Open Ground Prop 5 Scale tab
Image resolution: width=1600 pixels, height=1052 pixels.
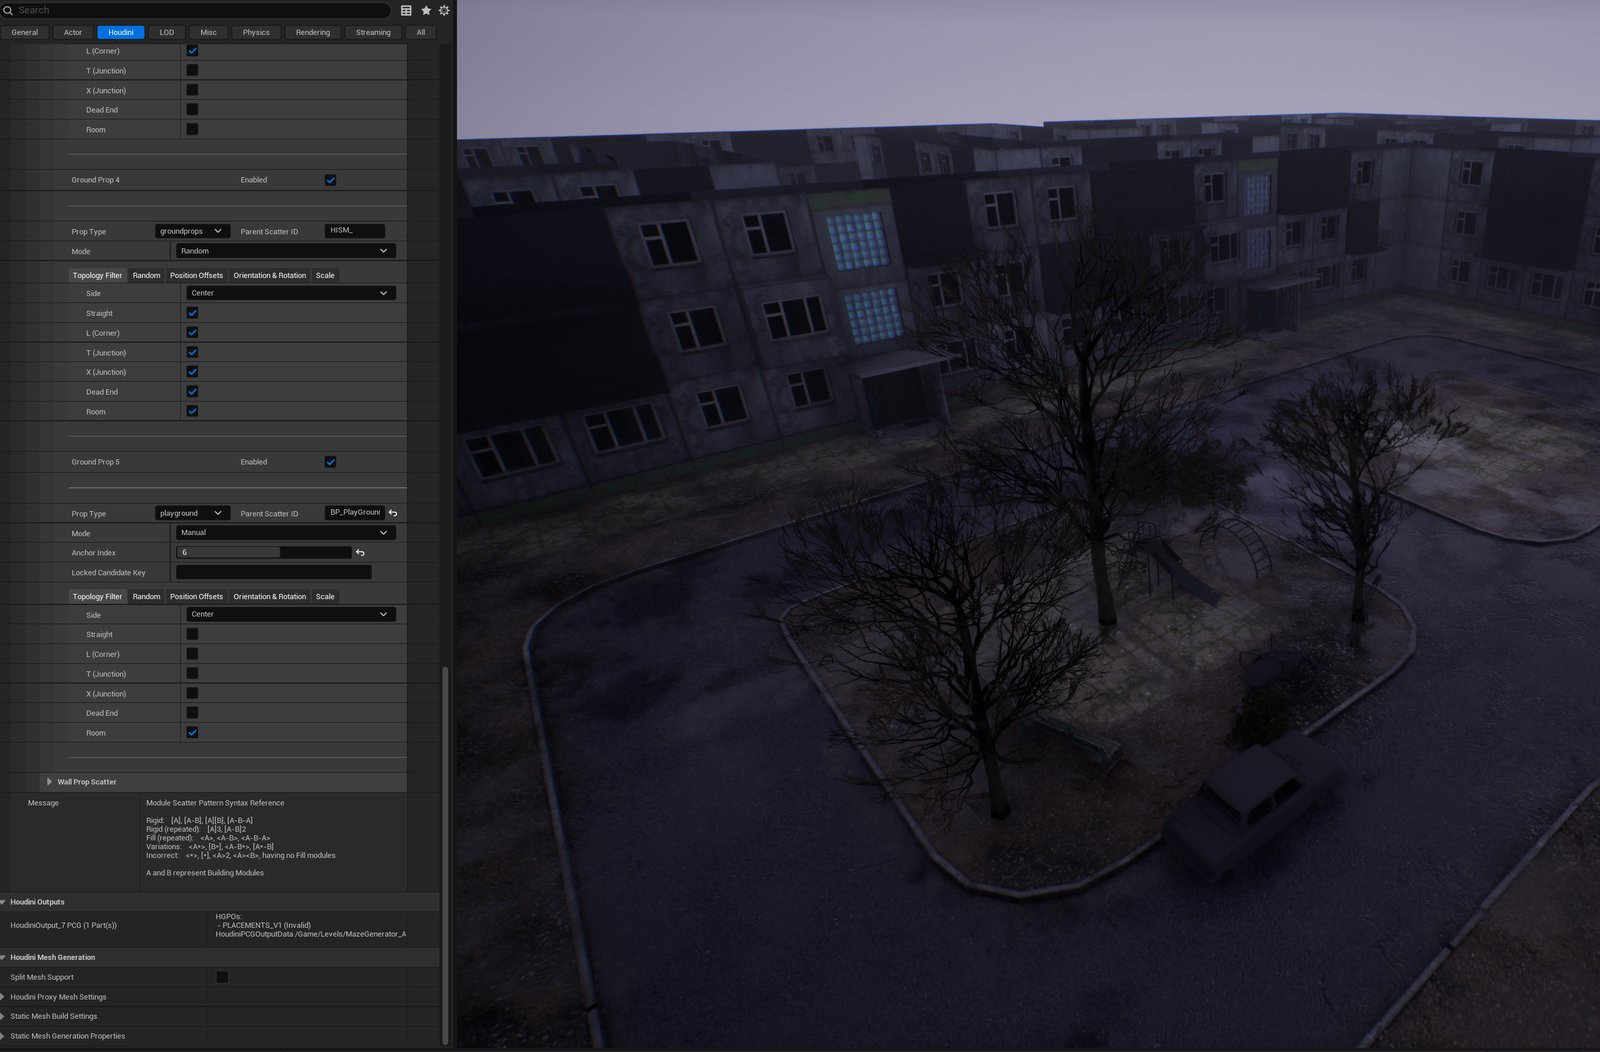tap(325, 596)
